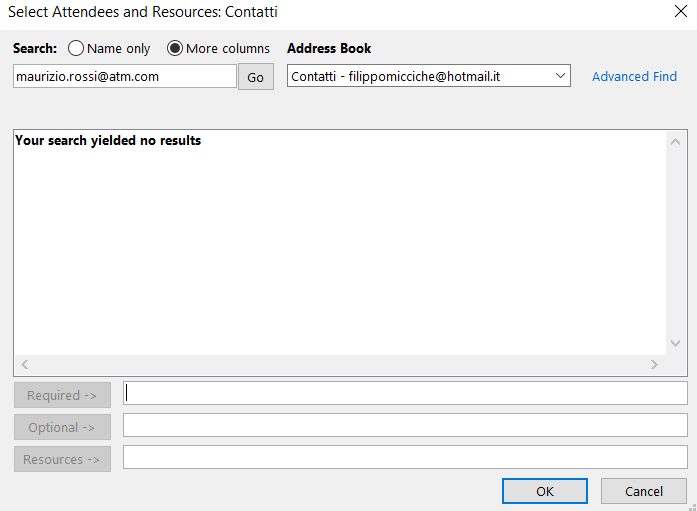Image resolution: width=697 pixels, height=511 pixels.
Task: Dismiss dialog with the Cancel button
Action: [x=644, y=491]
